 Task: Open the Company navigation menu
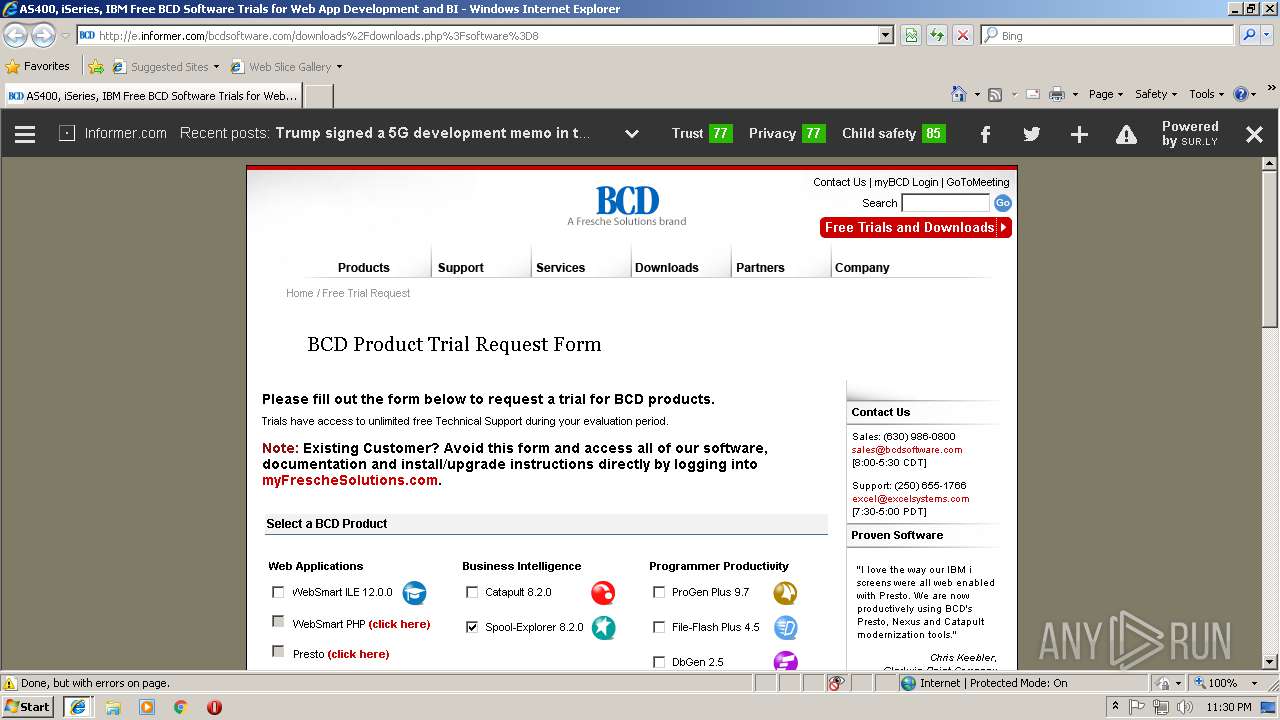pyautogui.click(x=862, y=267)
